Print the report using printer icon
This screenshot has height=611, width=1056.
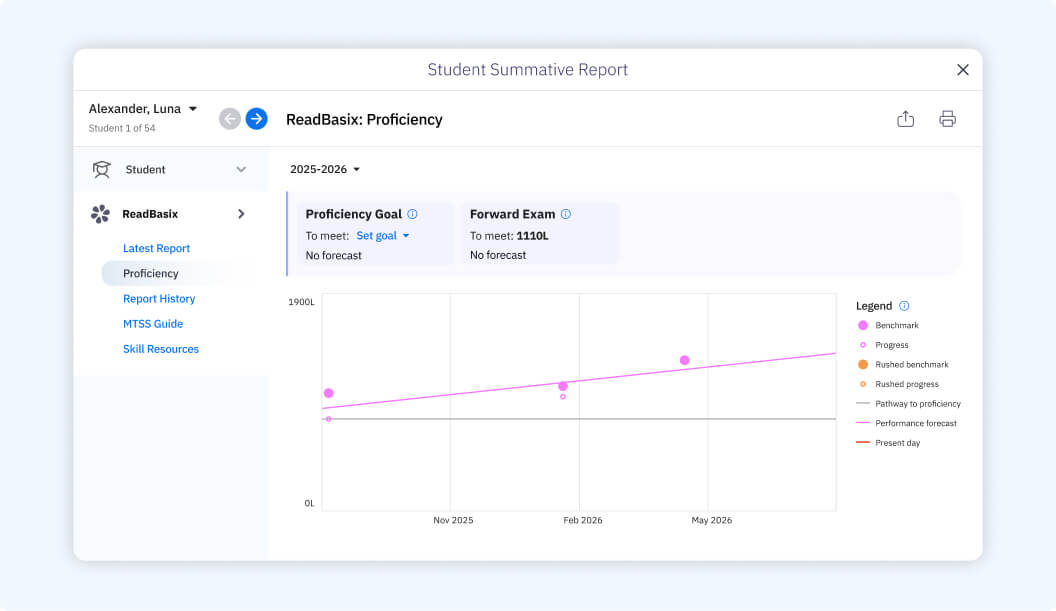[x=947, y=119]
